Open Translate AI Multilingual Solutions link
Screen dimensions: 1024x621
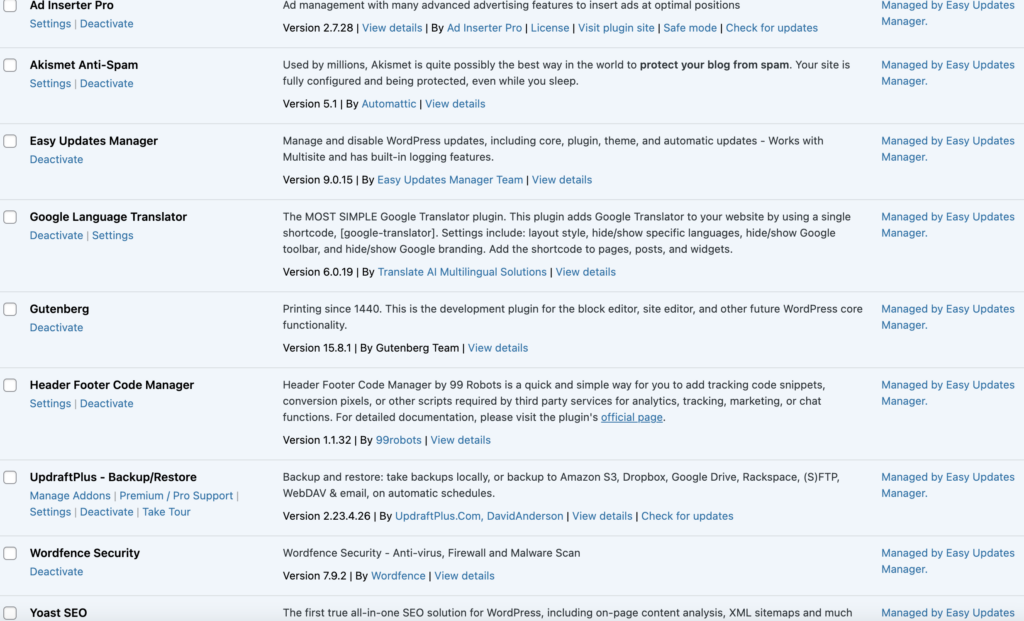click(462, 272)
